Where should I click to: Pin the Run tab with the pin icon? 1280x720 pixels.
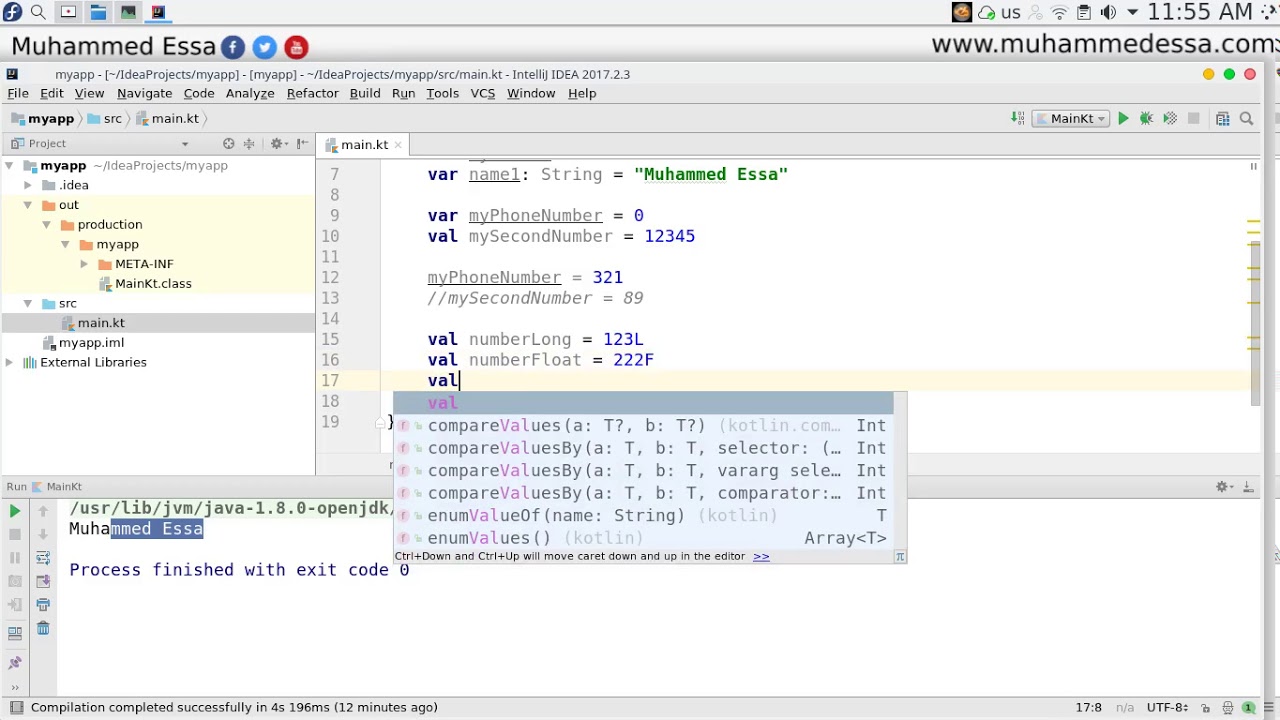point(15,662)
